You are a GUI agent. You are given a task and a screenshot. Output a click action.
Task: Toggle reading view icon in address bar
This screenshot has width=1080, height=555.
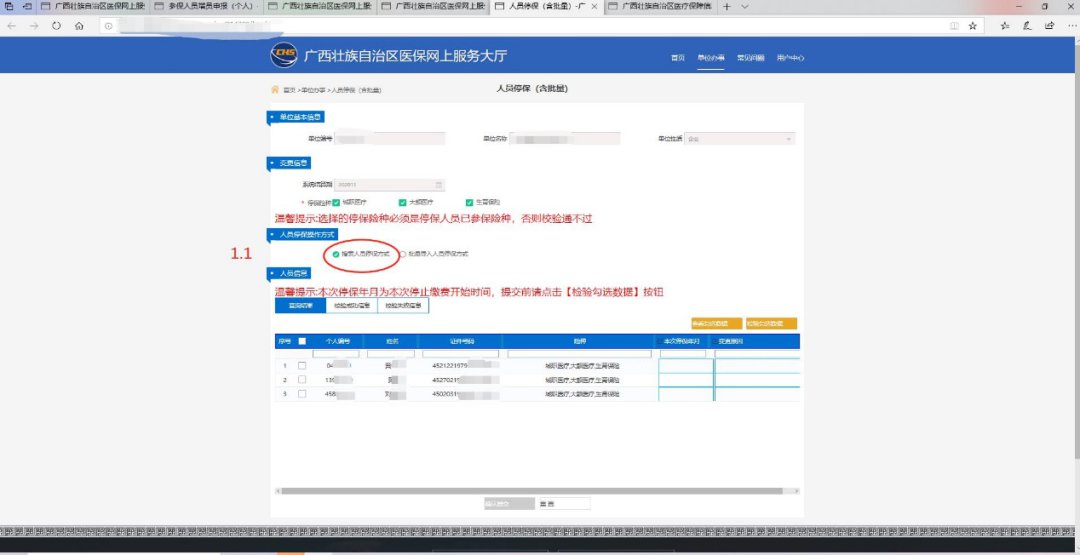tap(954, 25)
